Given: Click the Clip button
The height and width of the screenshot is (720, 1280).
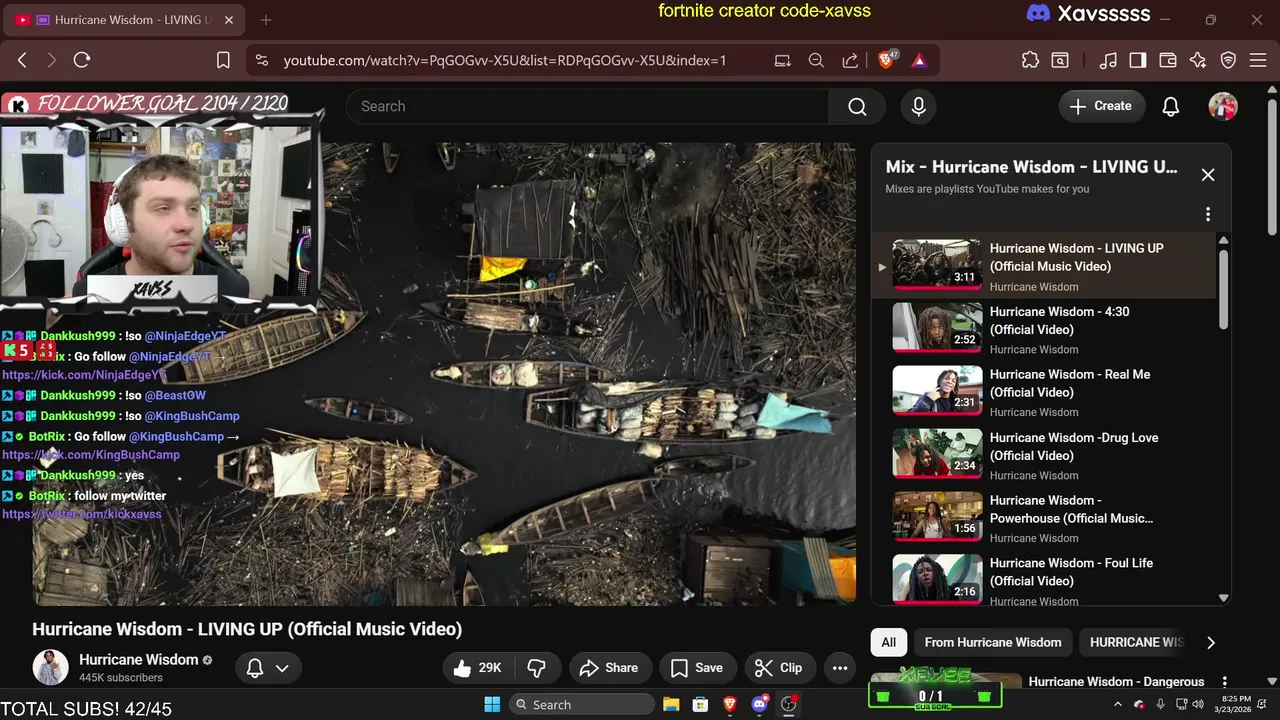Looking at the screenshot, I should click(779, 668).
